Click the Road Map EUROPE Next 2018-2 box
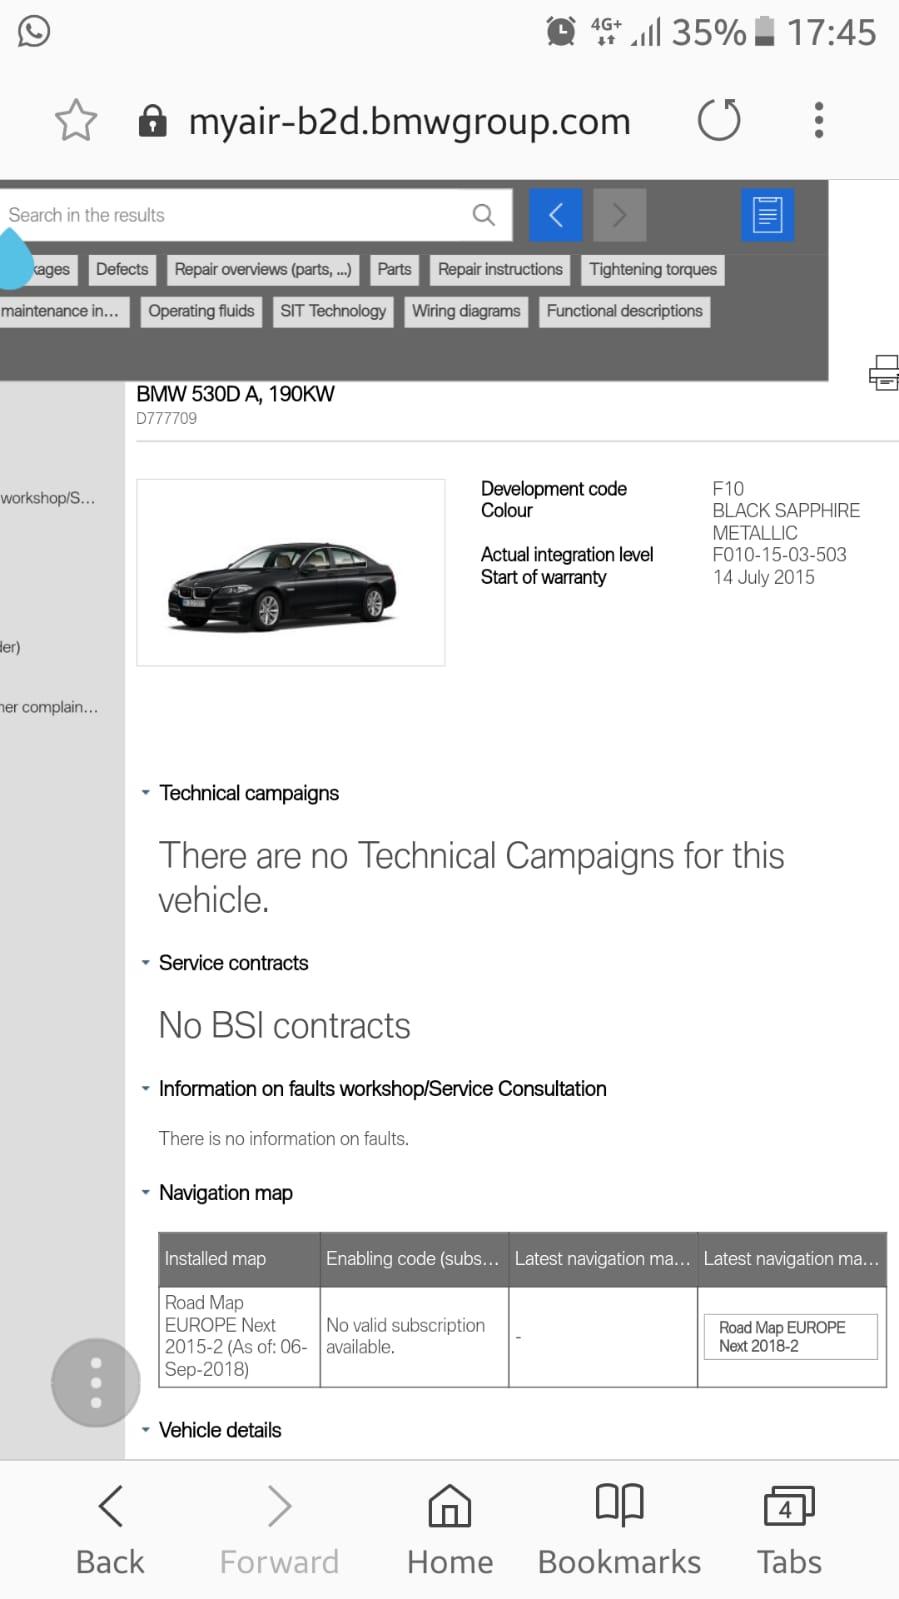 [790, 1337]
